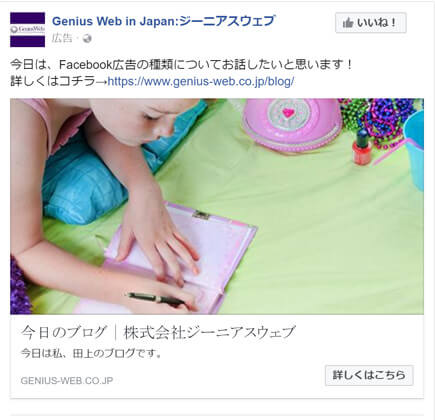The image size is (435, 420).
Task: Click the GENIUS-WEB.CO.JP domain caption
Action: pyautogui.click(x=67, y=380)
